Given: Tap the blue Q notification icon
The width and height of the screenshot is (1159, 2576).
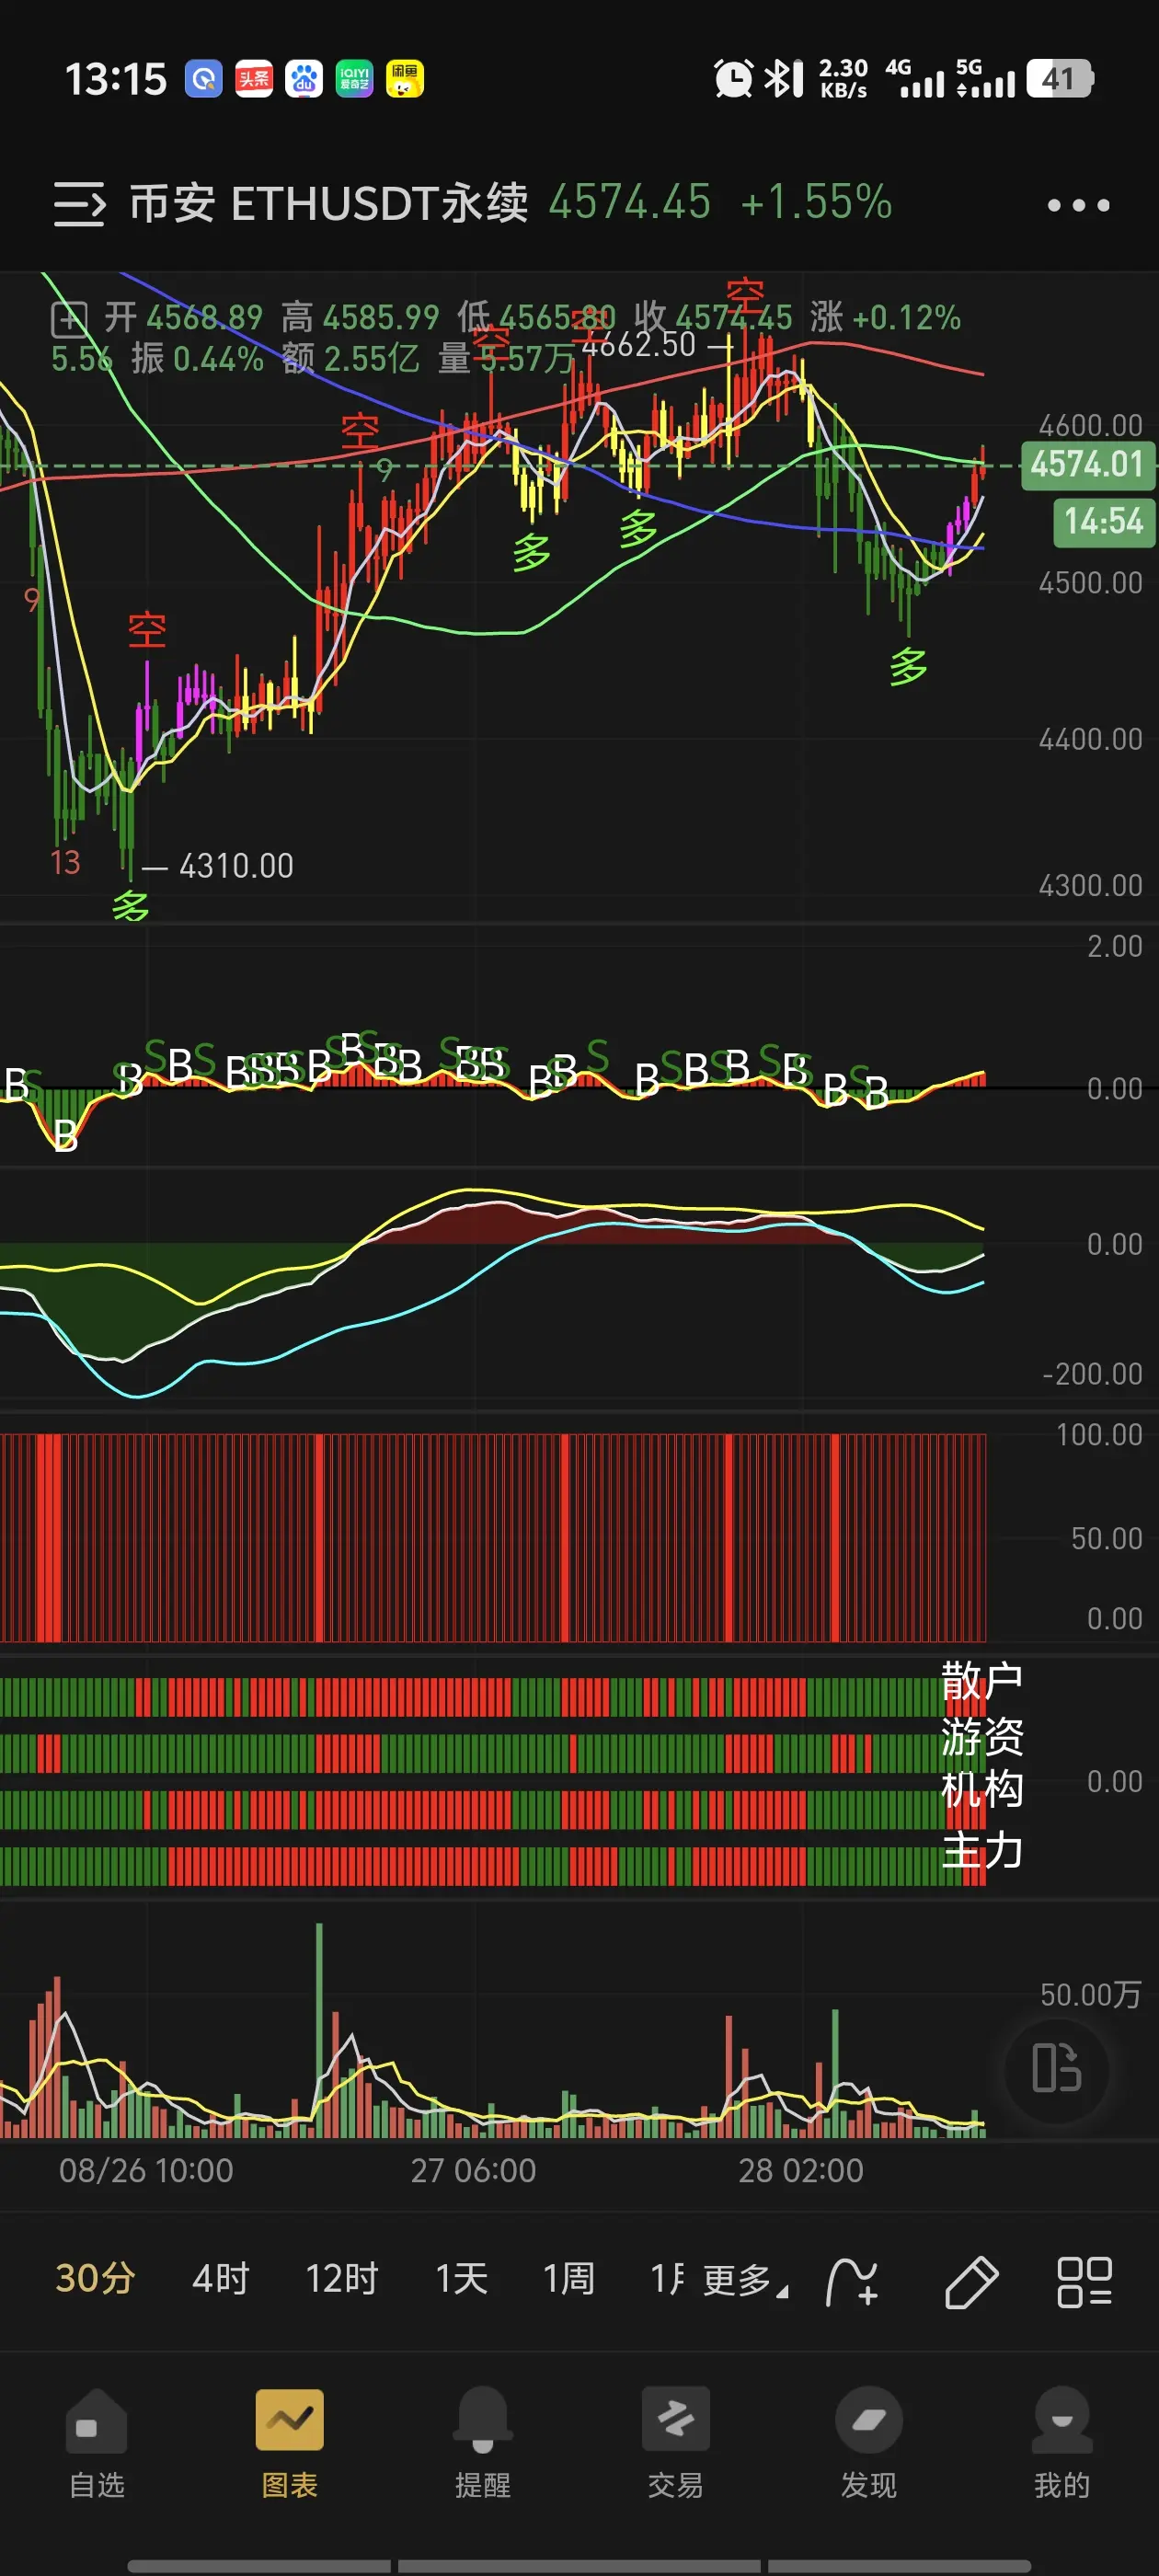Looking at the screenshot, I should coord(203,79).
